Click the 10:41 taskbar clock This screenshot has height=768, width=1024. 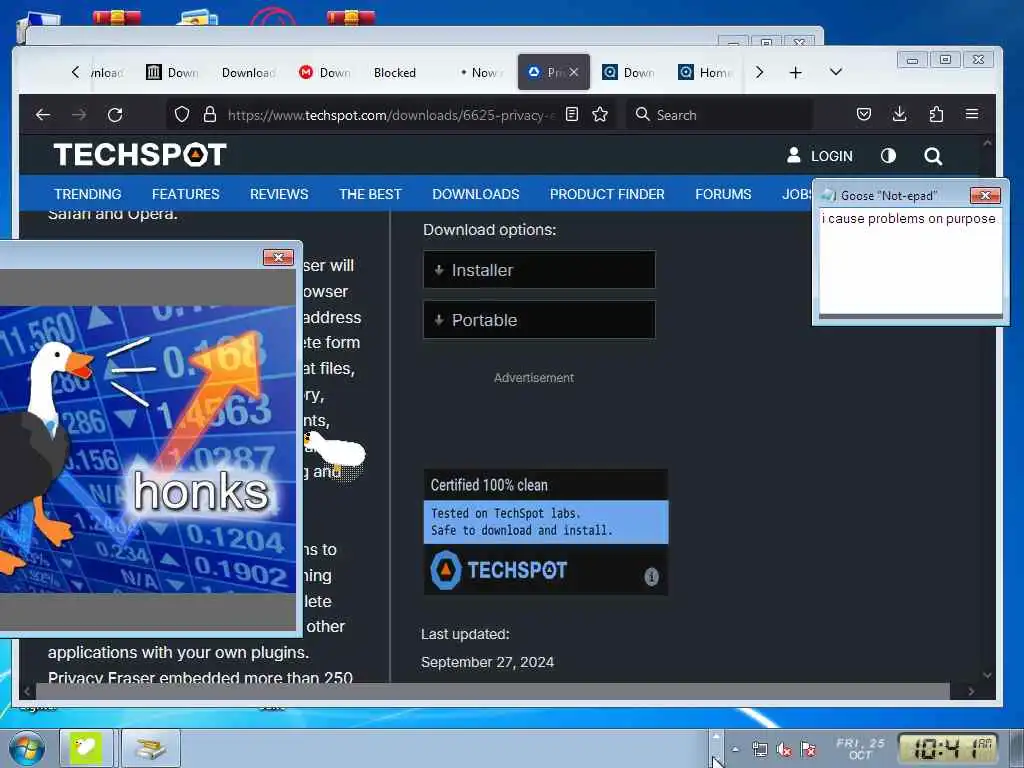point(948,748)
